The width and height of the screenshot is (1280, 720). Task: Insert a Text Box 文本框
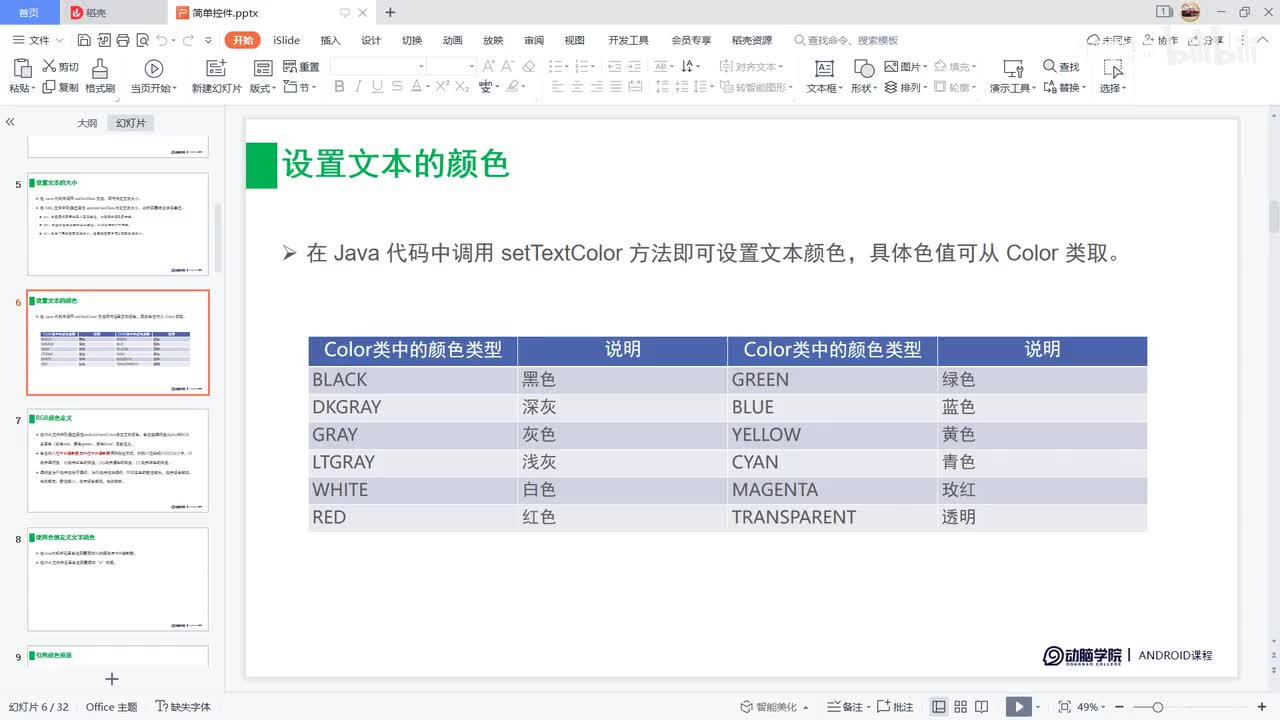coord(824,76)
